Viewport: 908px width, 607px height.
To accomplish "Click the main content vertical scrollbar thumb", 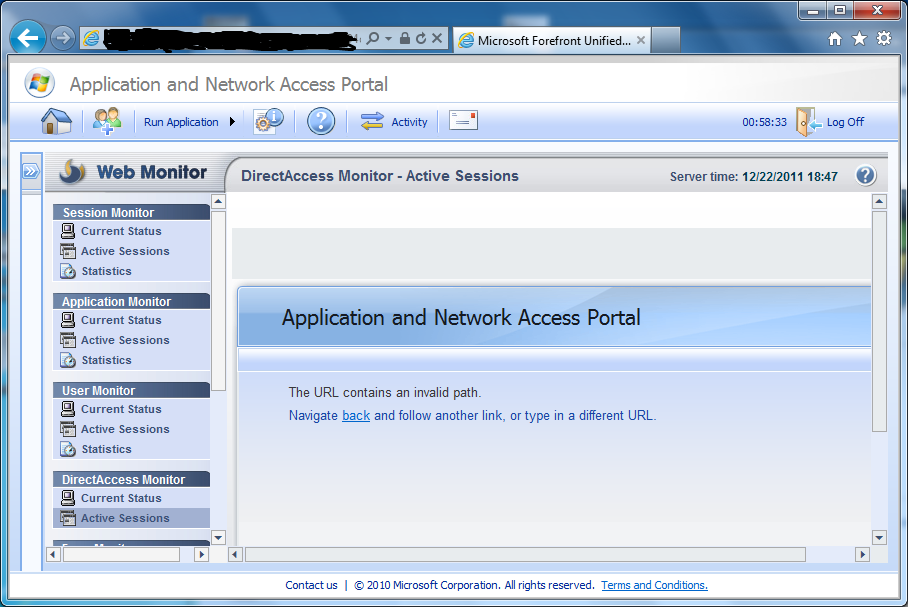I will [879, 321].
